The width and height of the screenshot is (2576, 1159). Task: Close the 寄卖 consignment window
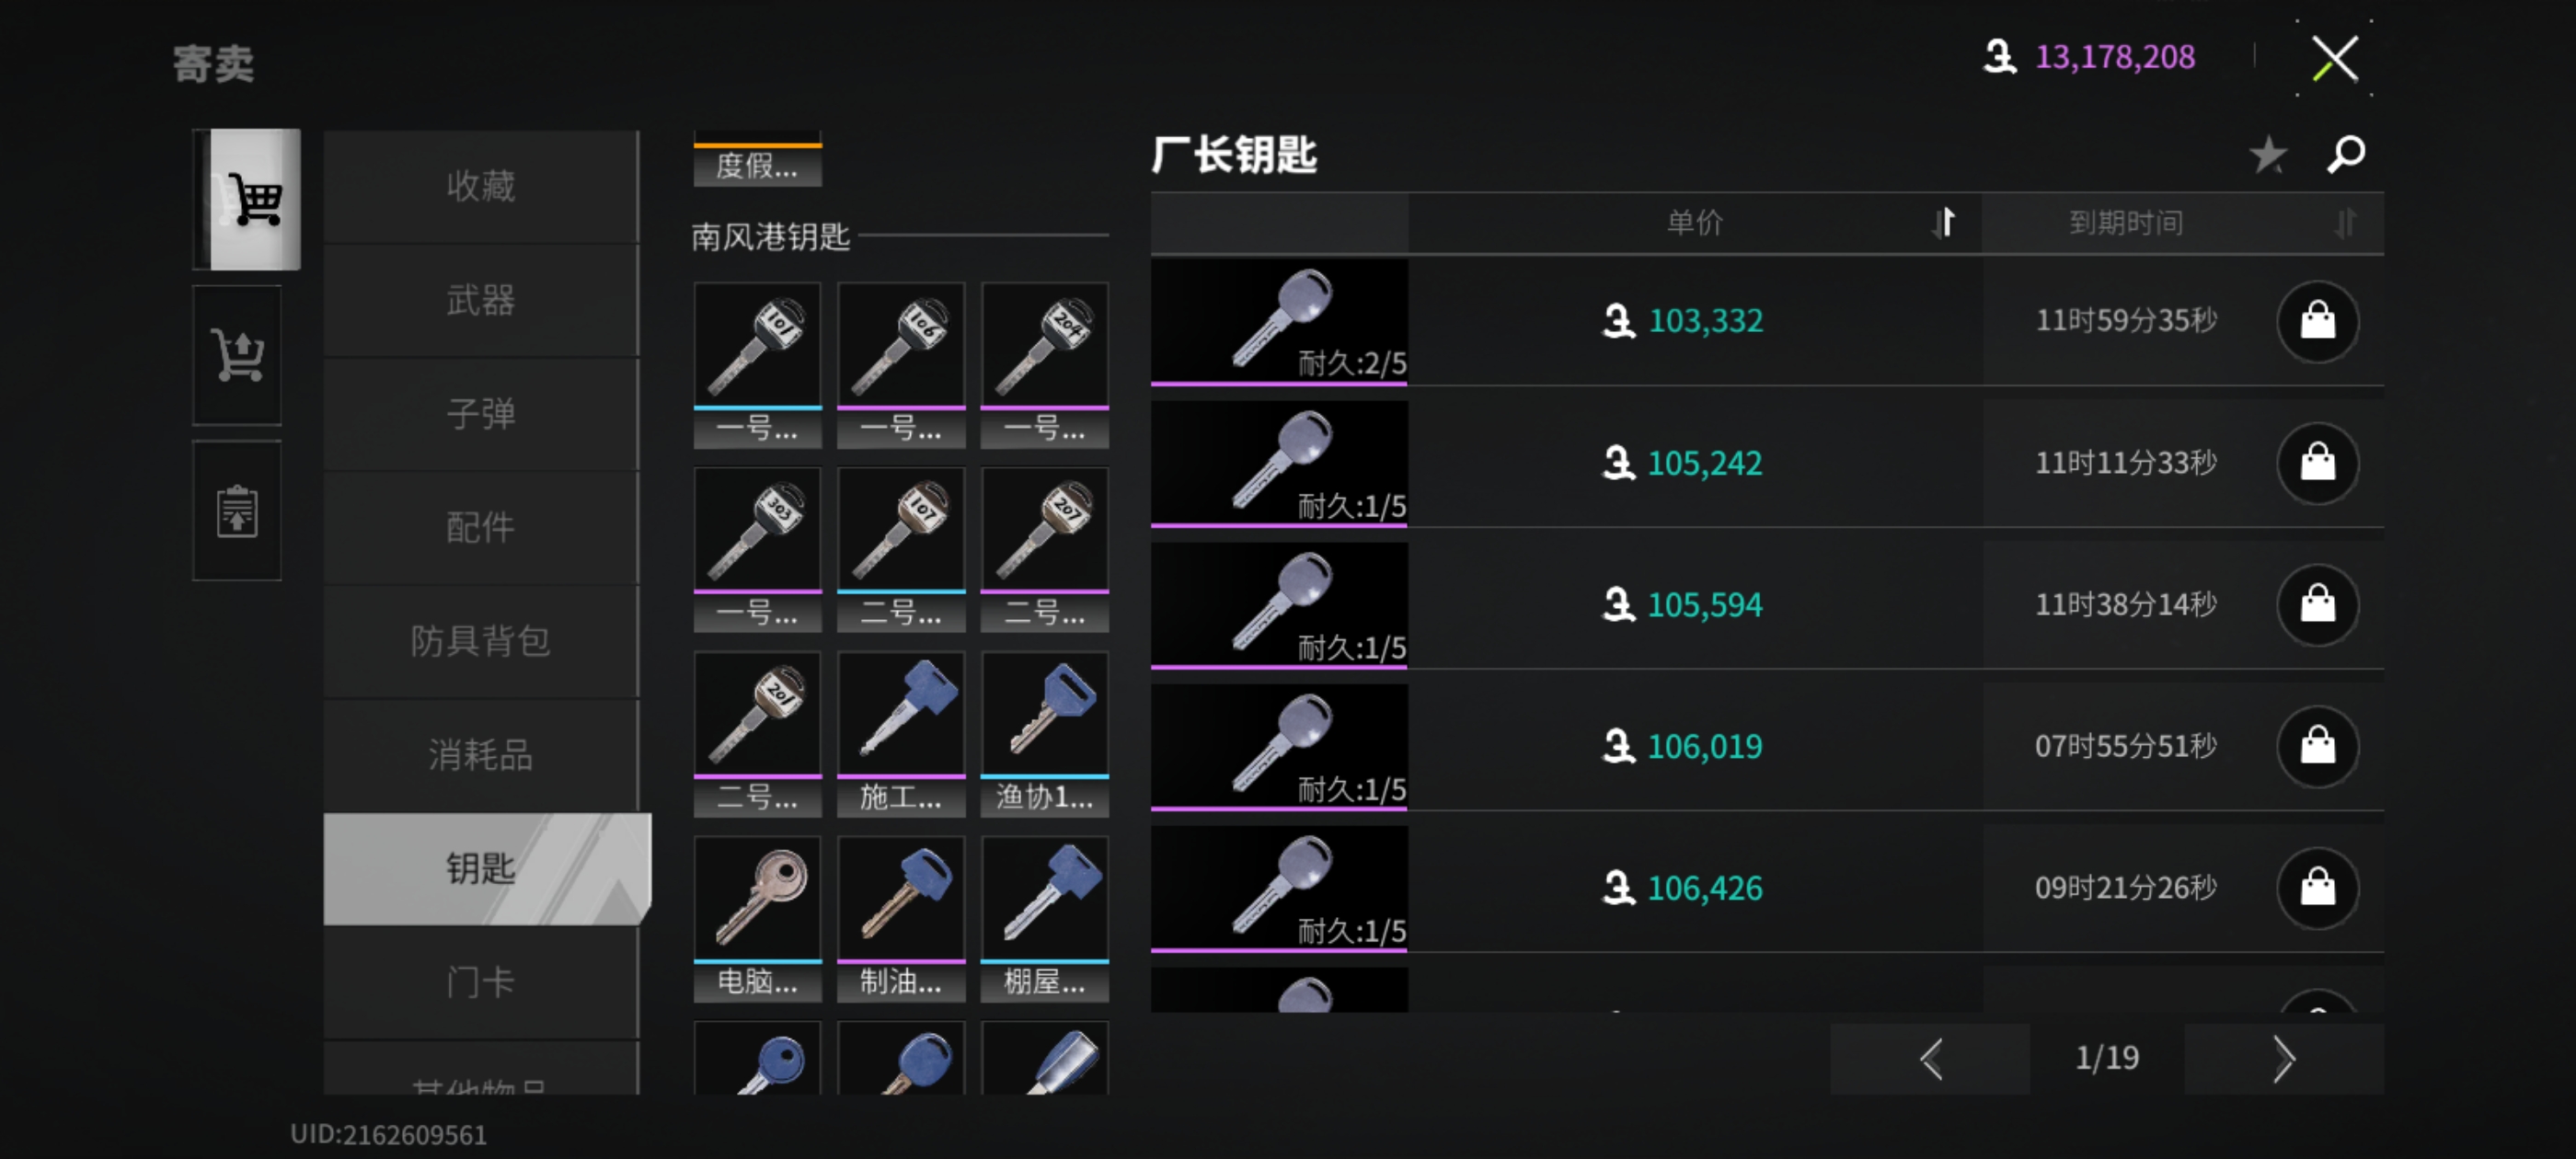pos(2334,58)
